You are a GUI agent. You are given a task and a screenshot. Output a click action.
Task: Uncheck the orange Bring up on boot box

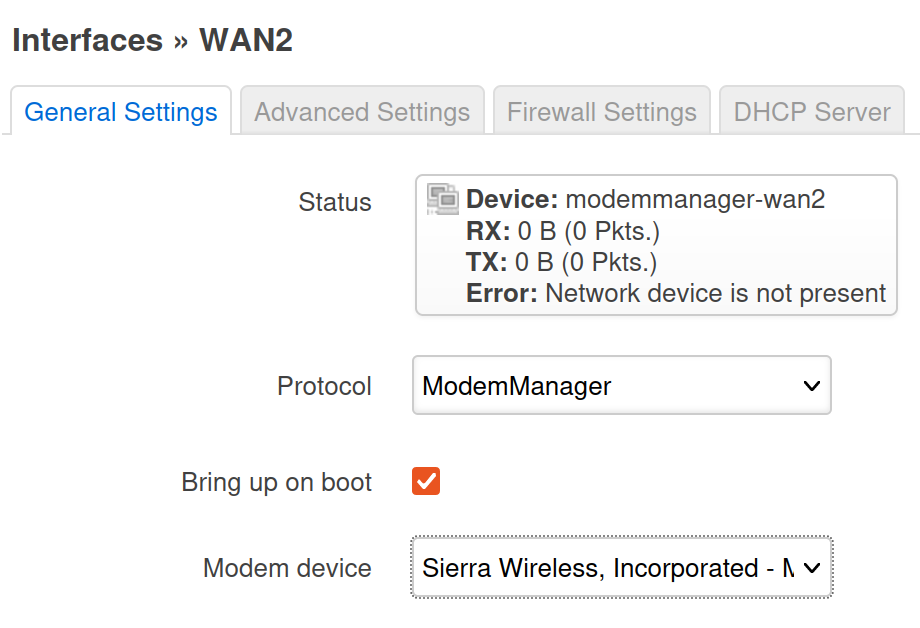(424, 481)
